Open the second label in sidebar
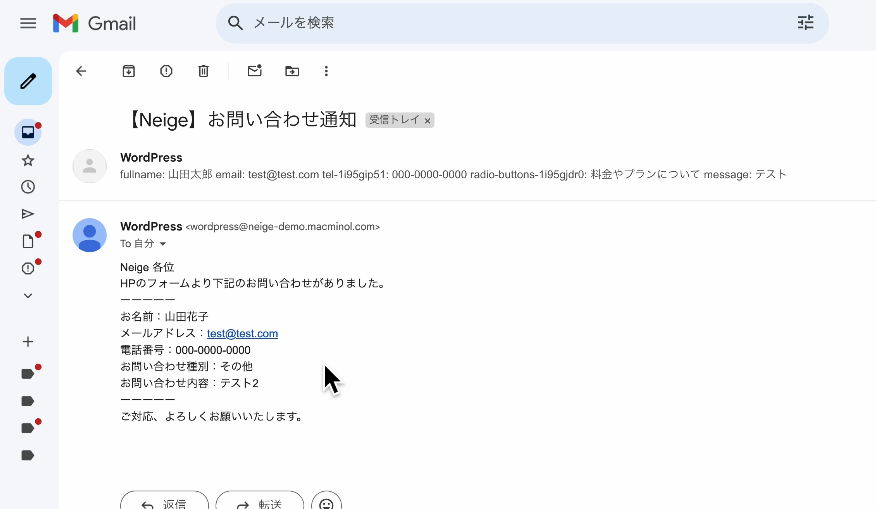This screenshot has height=509, width=876. click(28, 401)
